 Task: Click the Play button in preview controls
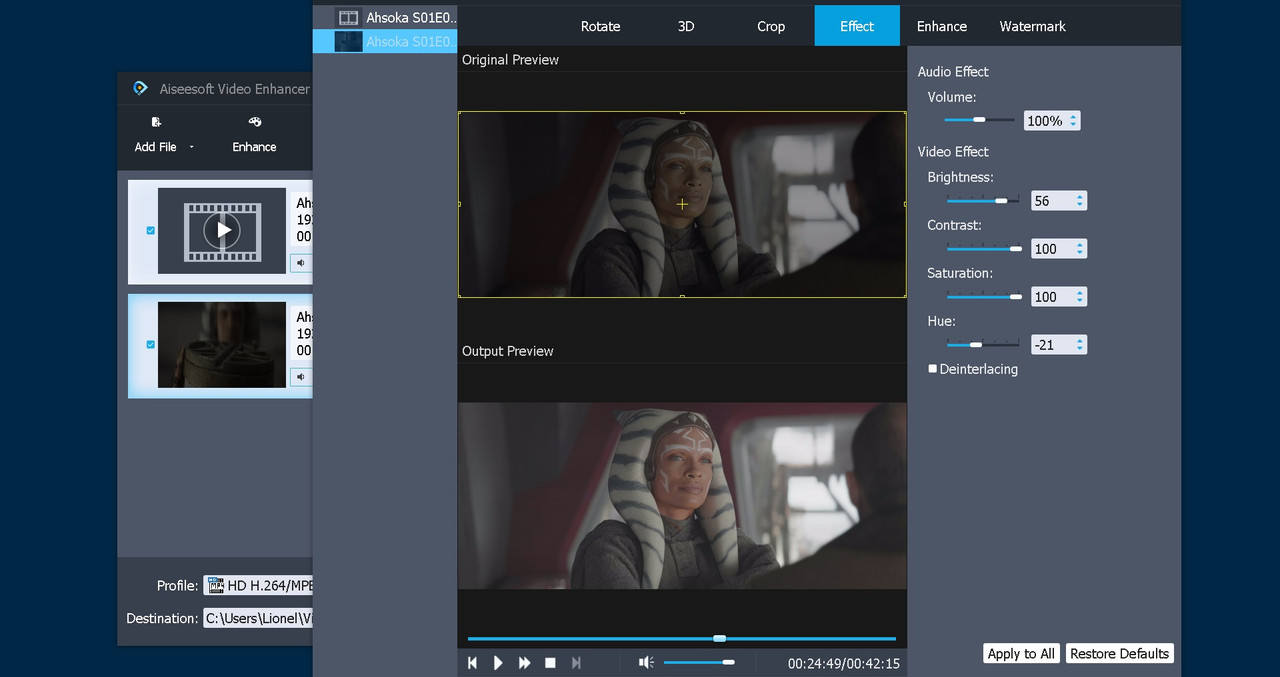(x=498, y=663)
